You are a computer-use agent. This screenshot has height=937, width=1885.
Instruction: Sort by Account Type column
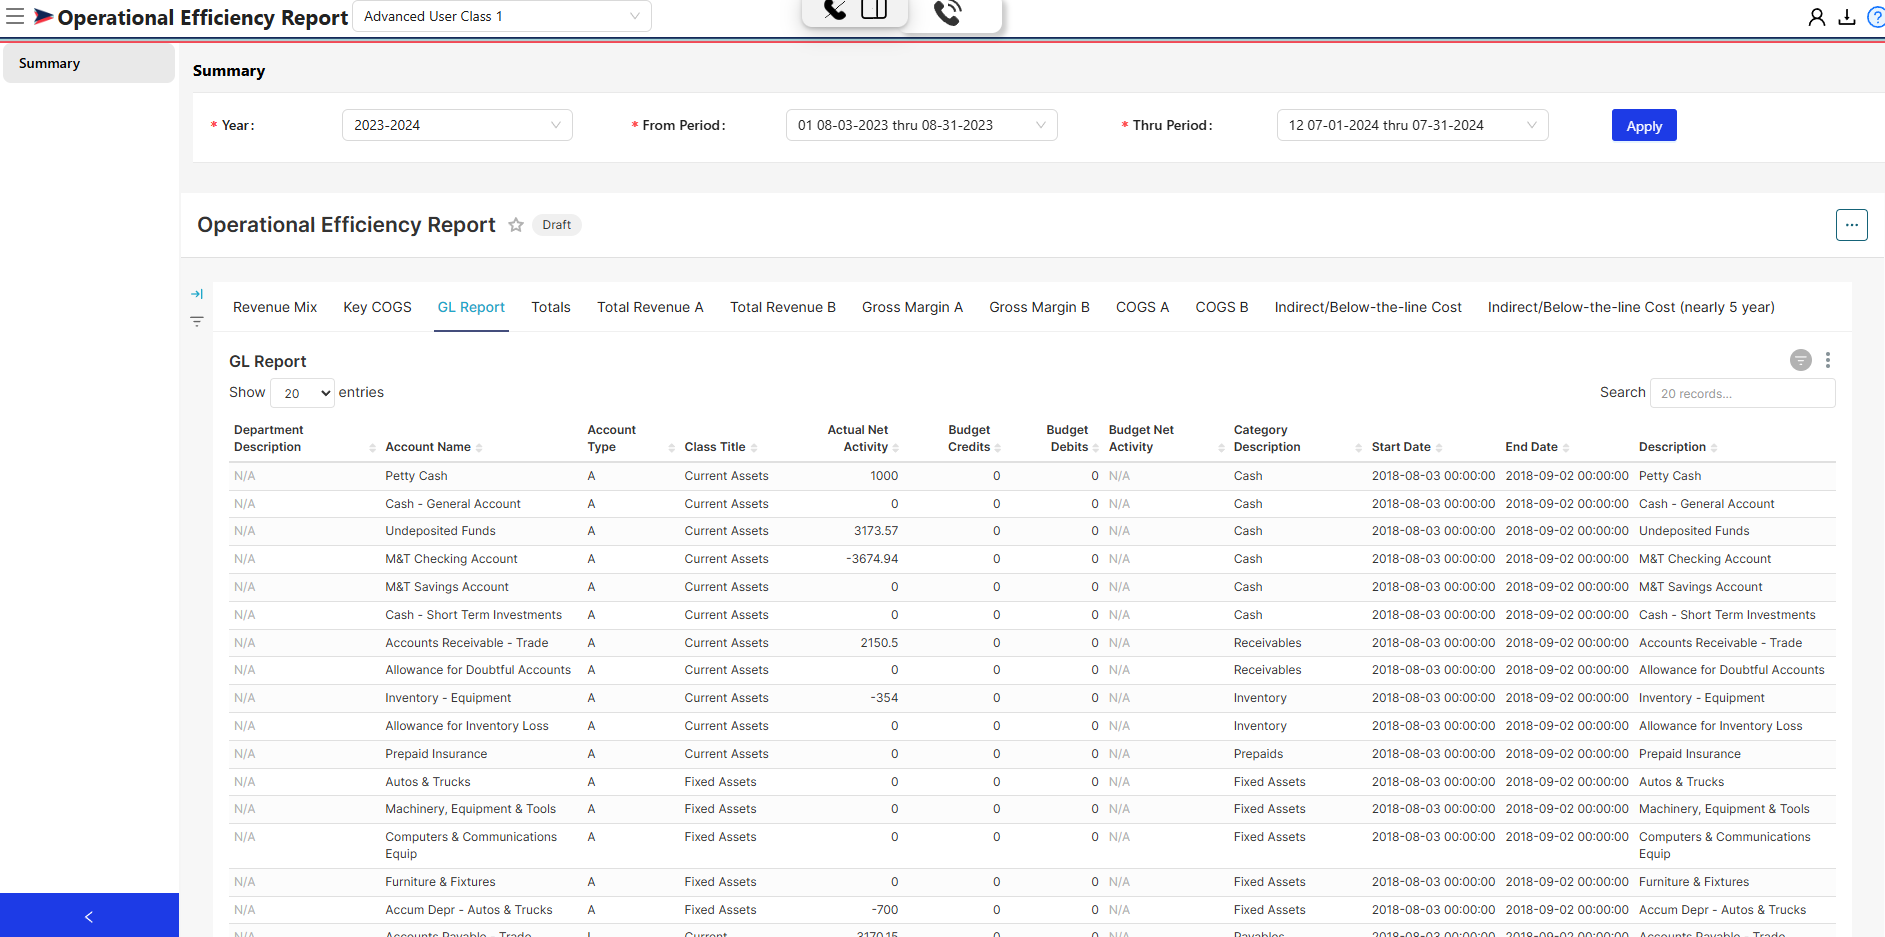click(x=672, y=448)
